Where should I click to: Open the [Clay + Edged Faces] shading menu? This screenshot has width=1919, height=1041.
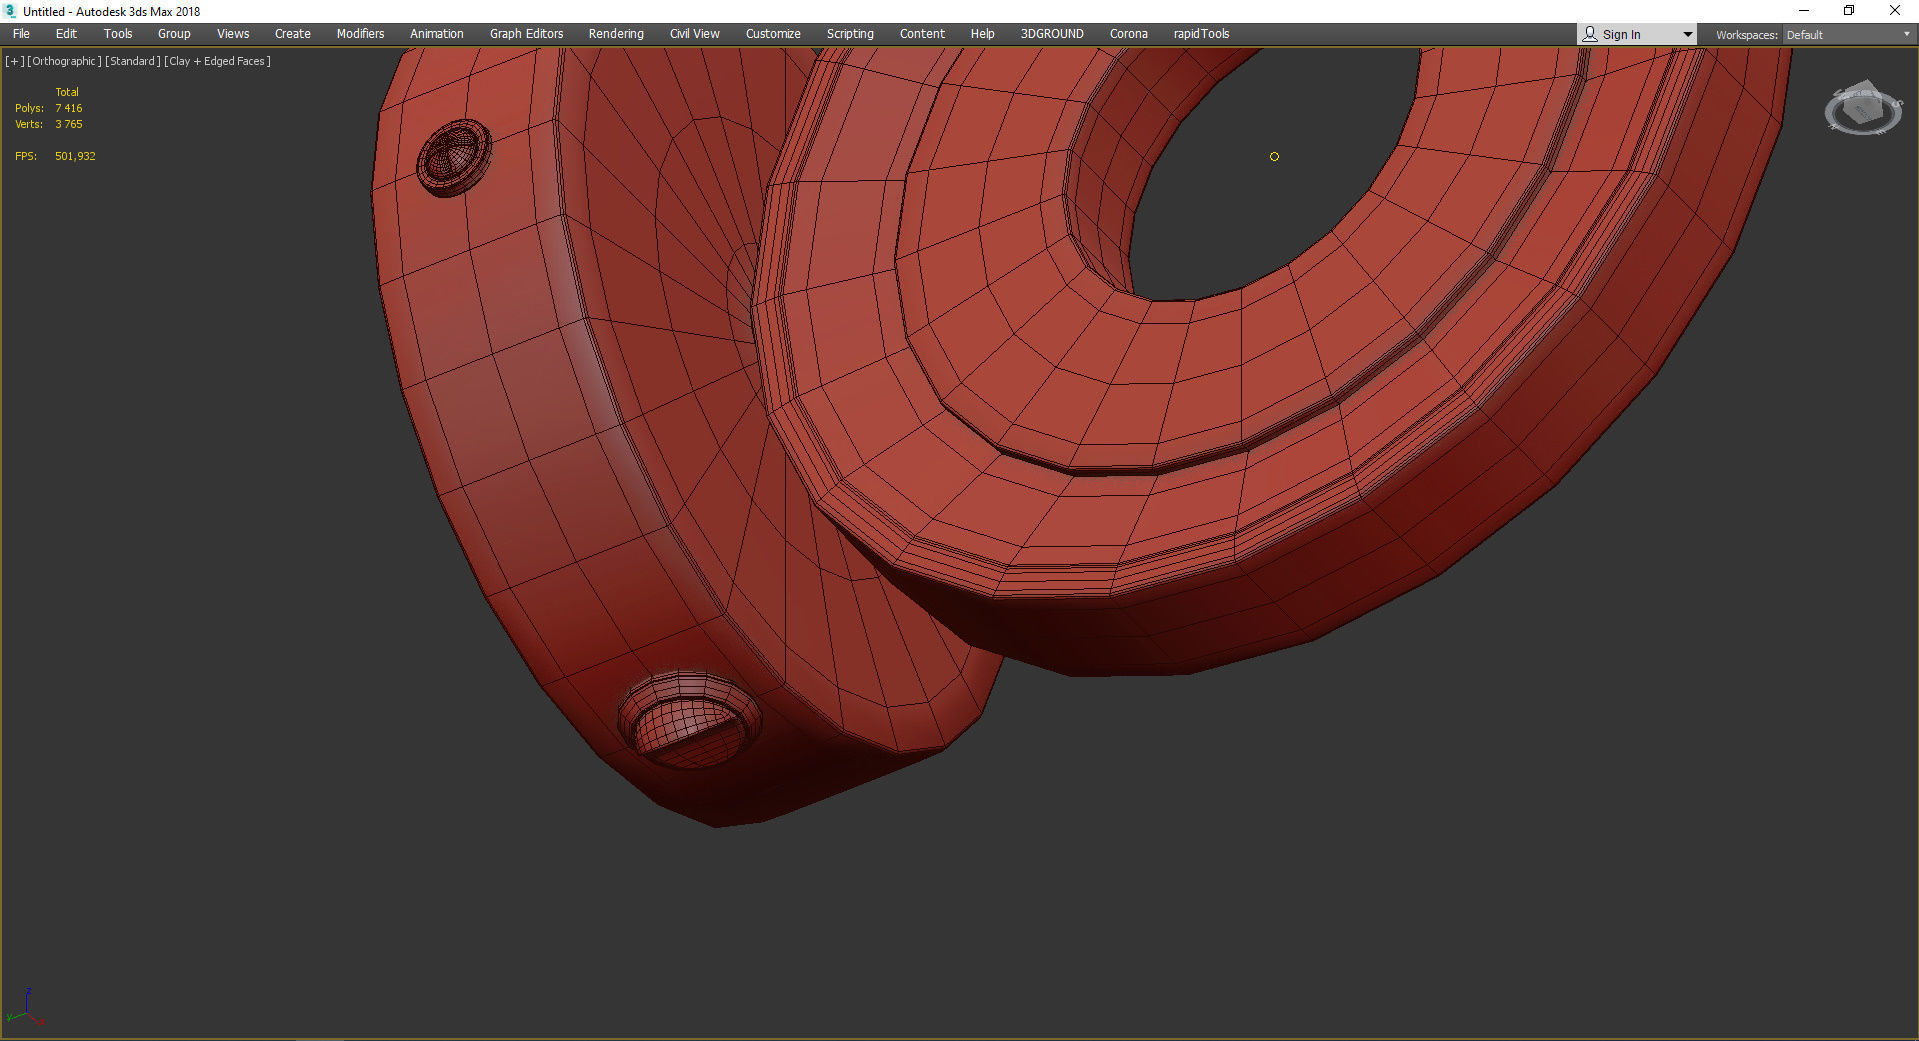[x=218, y=61]
